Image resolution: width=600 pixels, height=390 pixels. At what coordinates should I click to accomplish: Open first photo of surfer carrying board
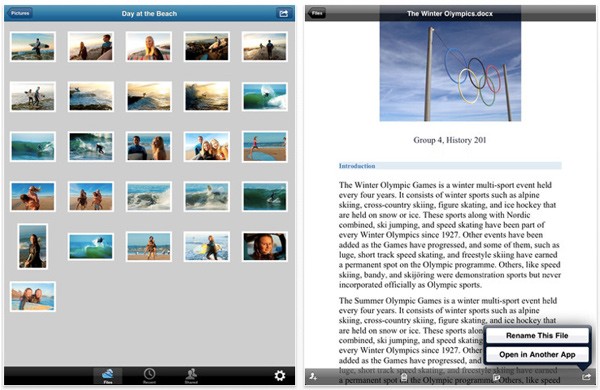33,47
